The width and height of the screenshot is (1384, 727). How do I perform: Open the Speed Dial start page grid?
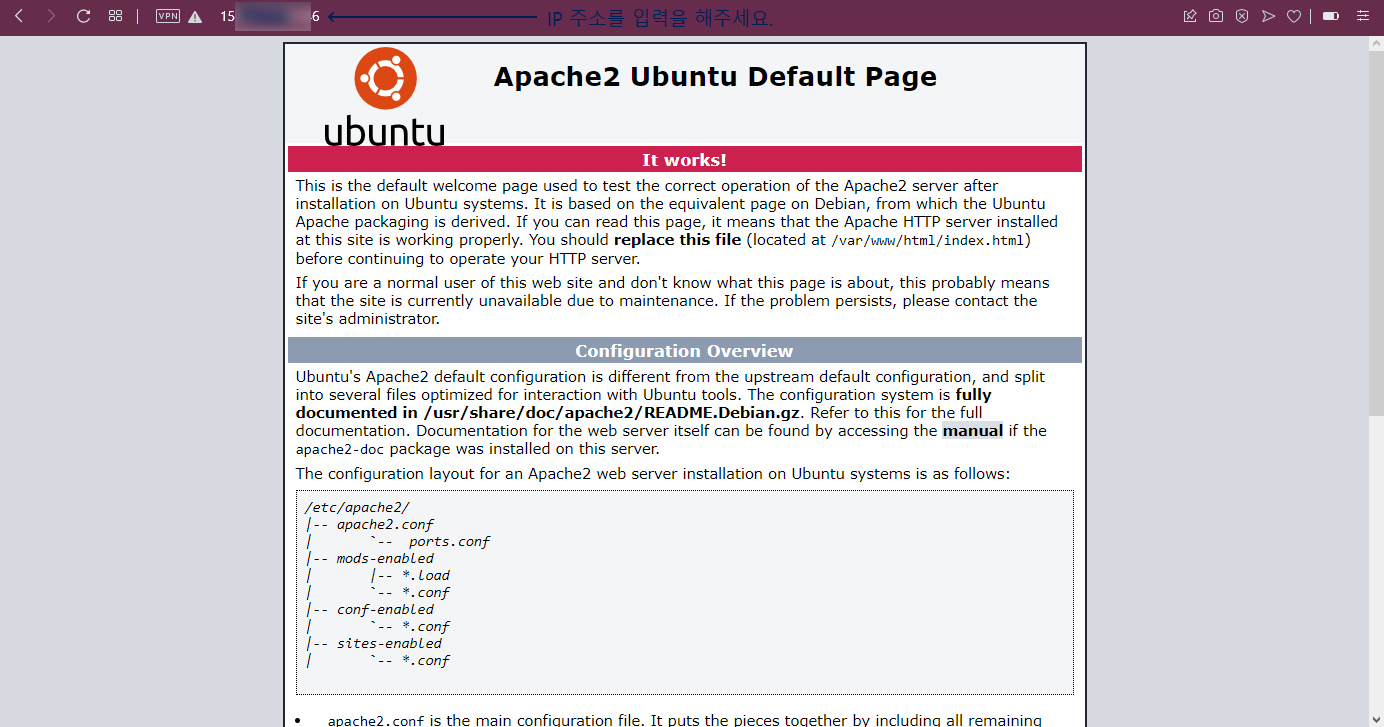pyautogui.click(x=116, y=16)
